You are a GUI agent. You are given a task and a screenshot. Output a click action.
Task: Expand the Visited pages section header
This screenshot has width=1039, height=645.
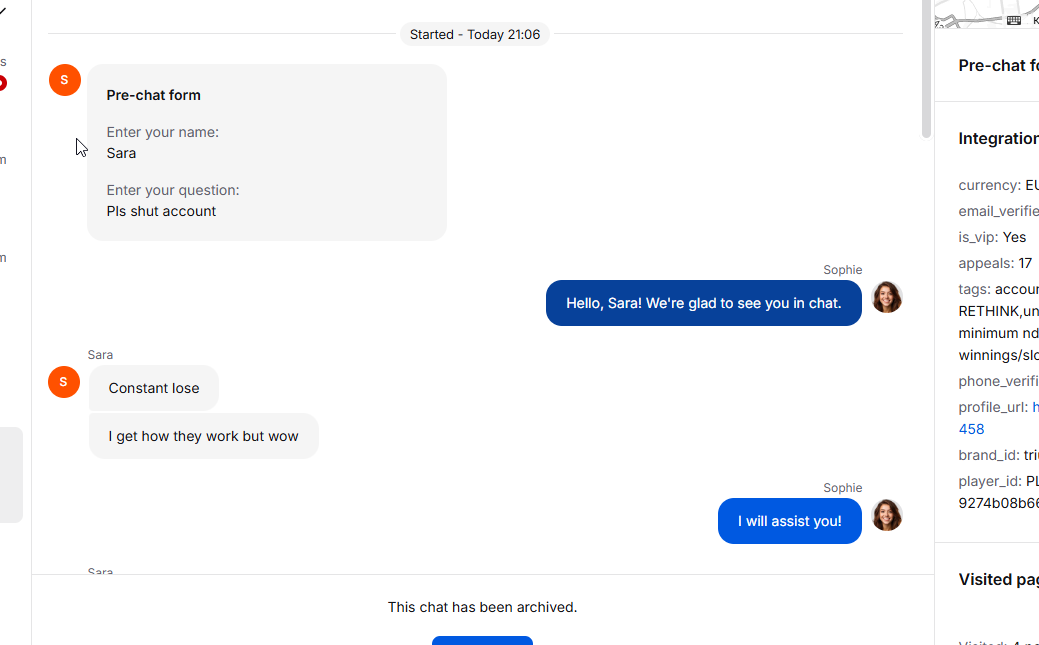tap(999, 579)
